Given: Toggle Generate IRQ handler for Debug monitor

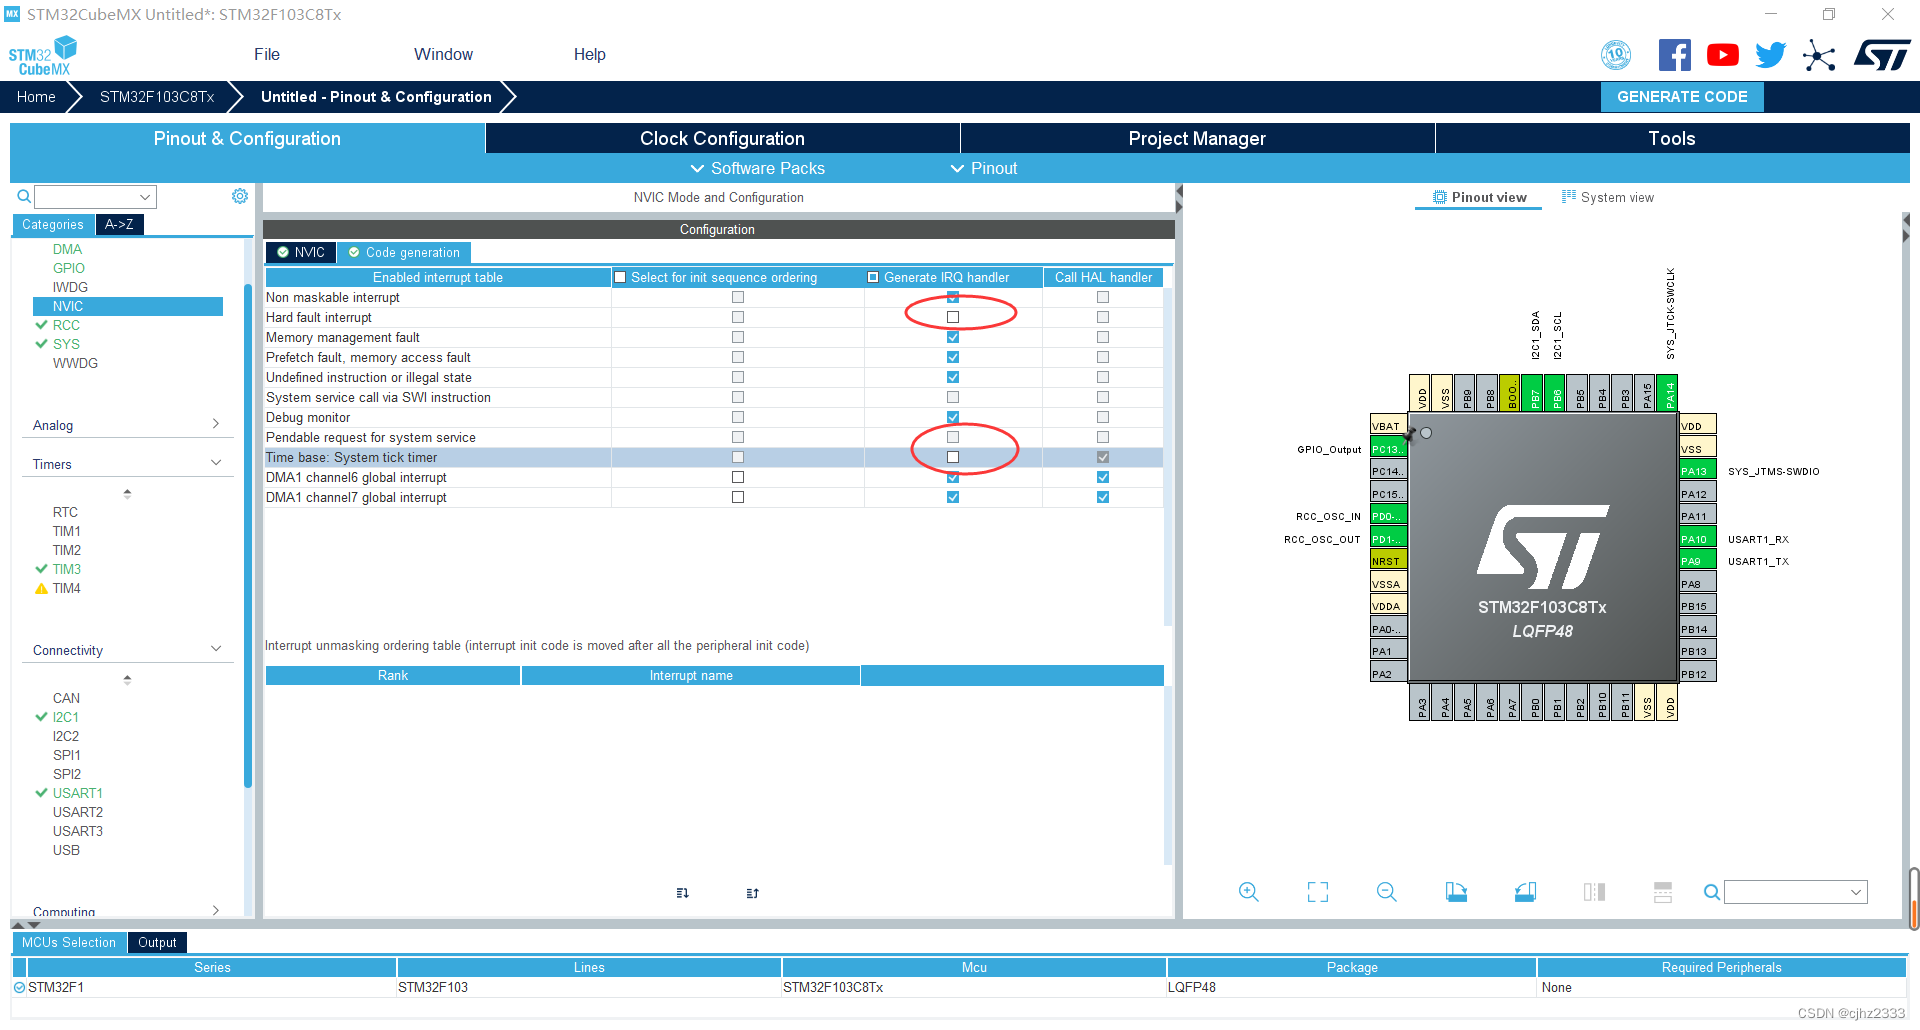Looking at the screenshot, I should point(953,417).
